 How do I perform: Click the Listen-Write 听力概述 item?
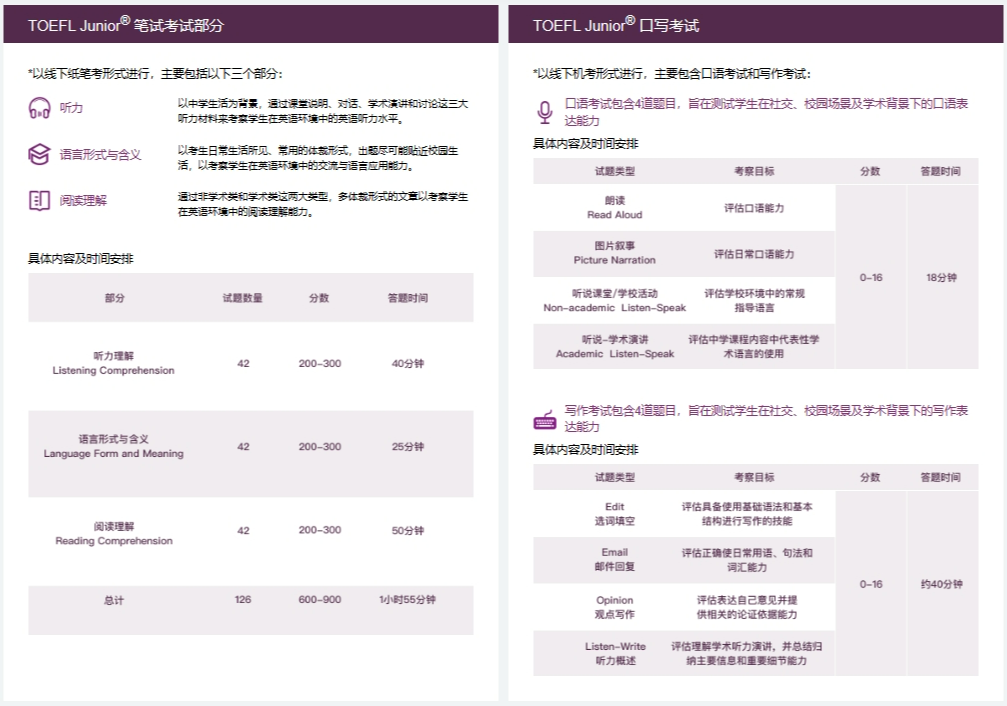(614, 653)
